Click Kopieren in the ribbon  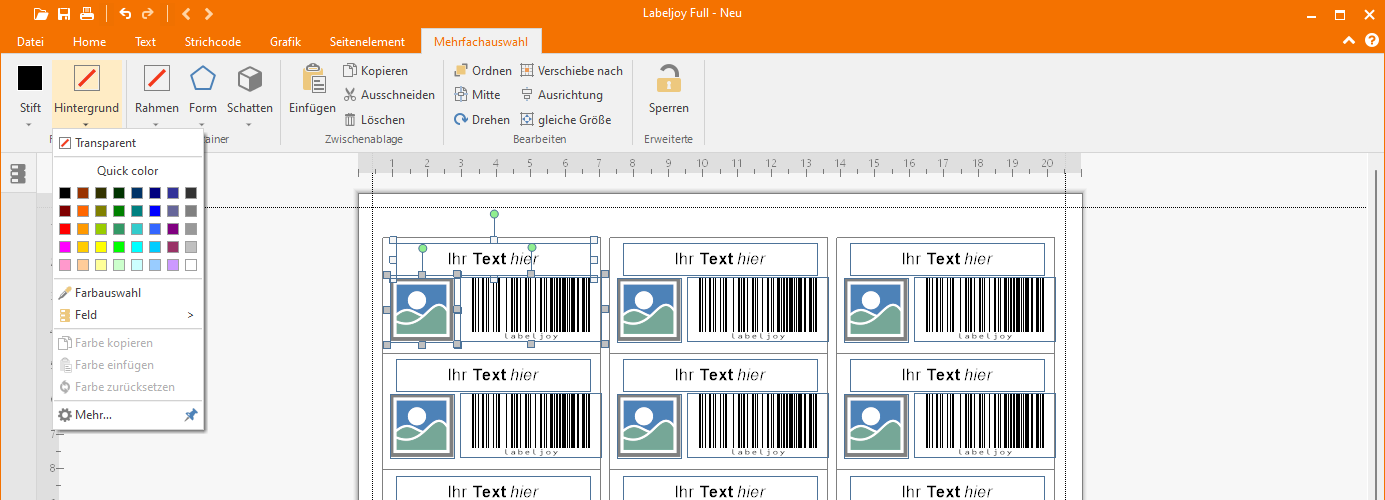376,71
